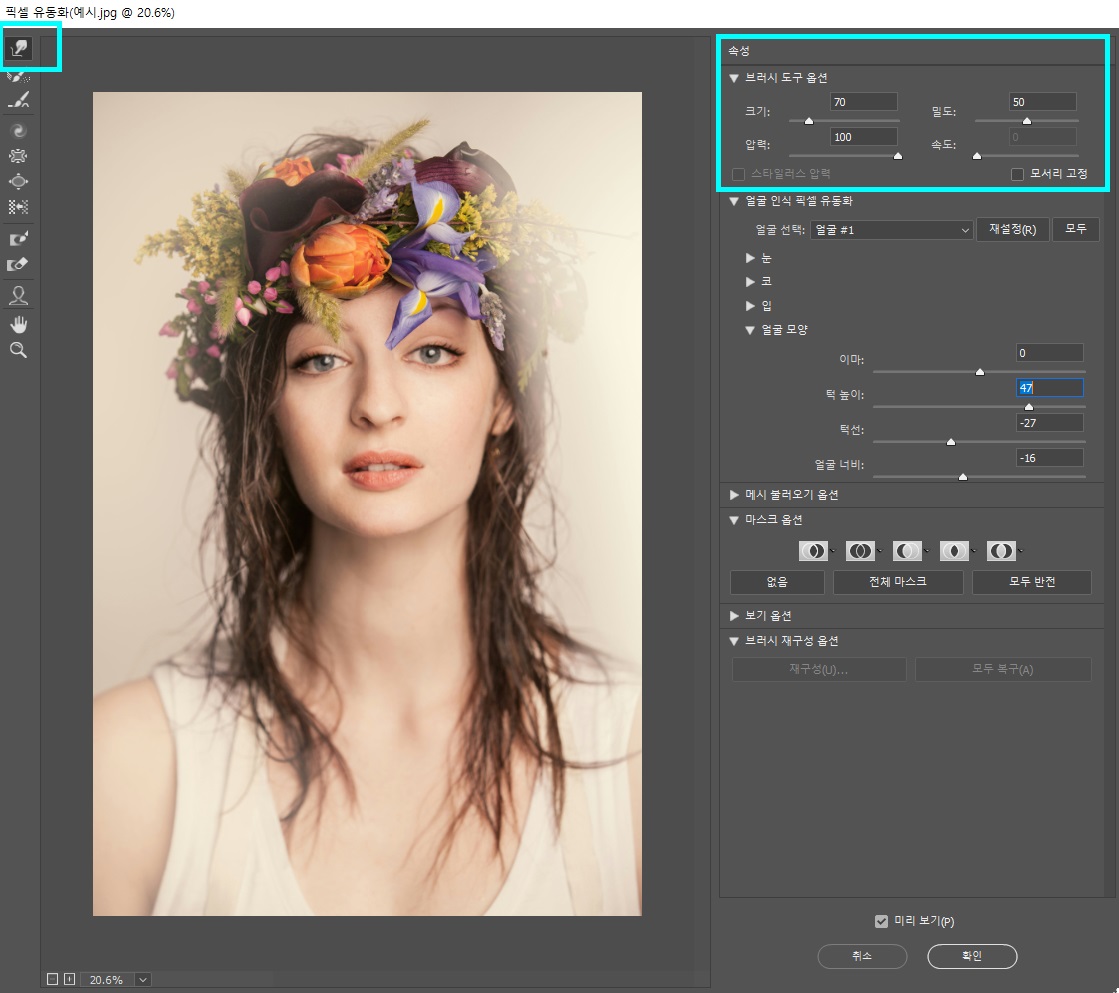Image resolution: width=1119 pixels, height=993 pixels.
Task: Open the 얼굴 선택 dropdown showing 얼굴 #1
Action: (x=891, y=230)
